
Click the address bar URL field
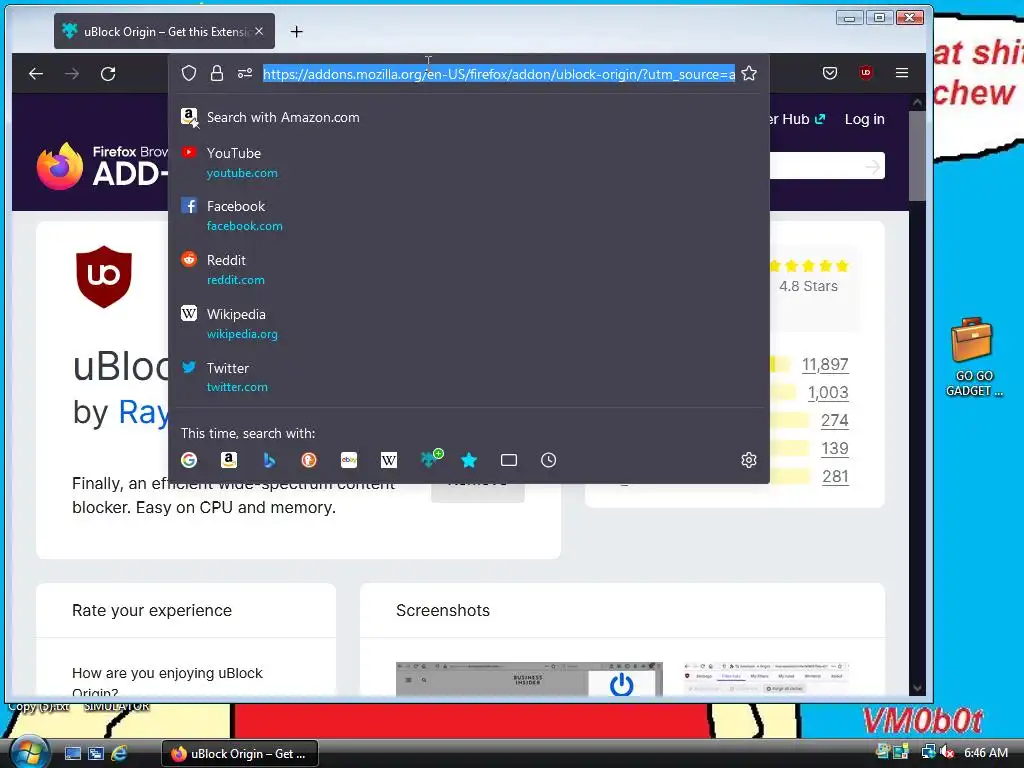(x=499, y=74)
